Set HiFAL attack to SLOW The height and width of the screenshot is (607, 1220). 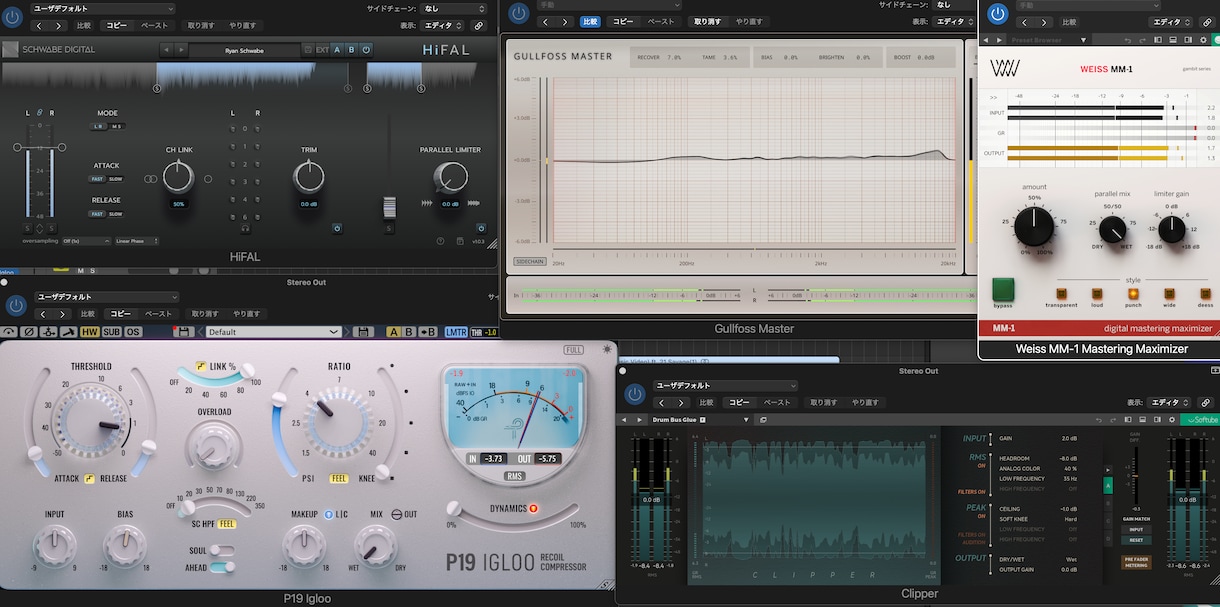point(116,179)
